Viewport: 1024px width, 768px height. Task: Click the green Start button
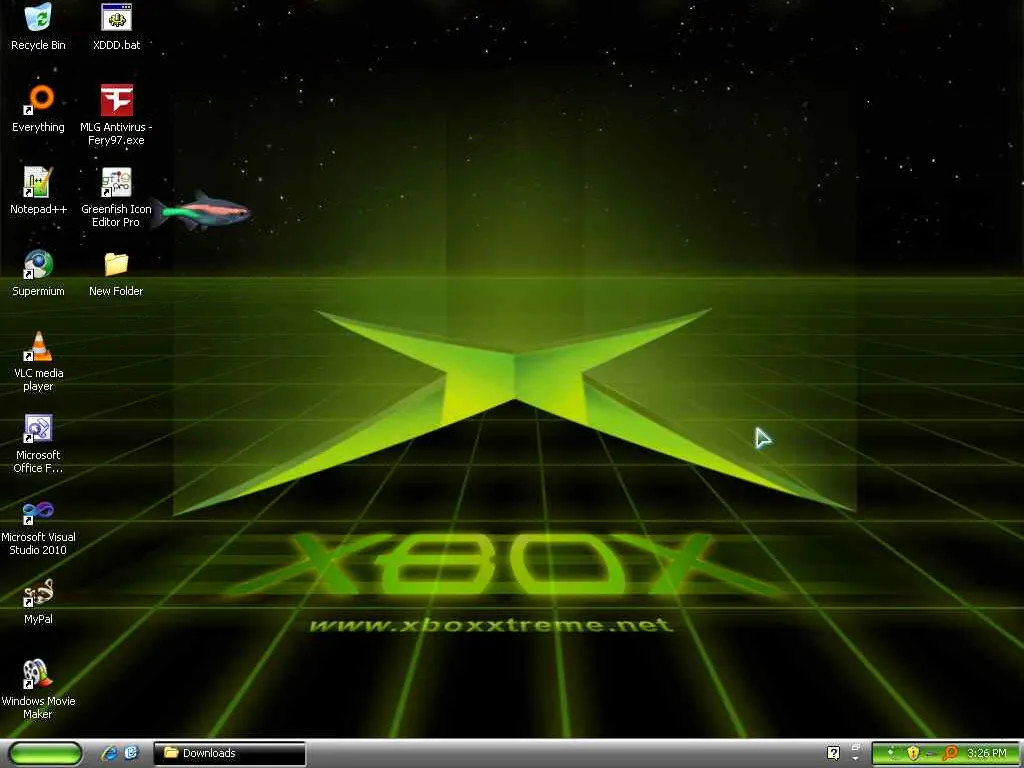point(45,753)
